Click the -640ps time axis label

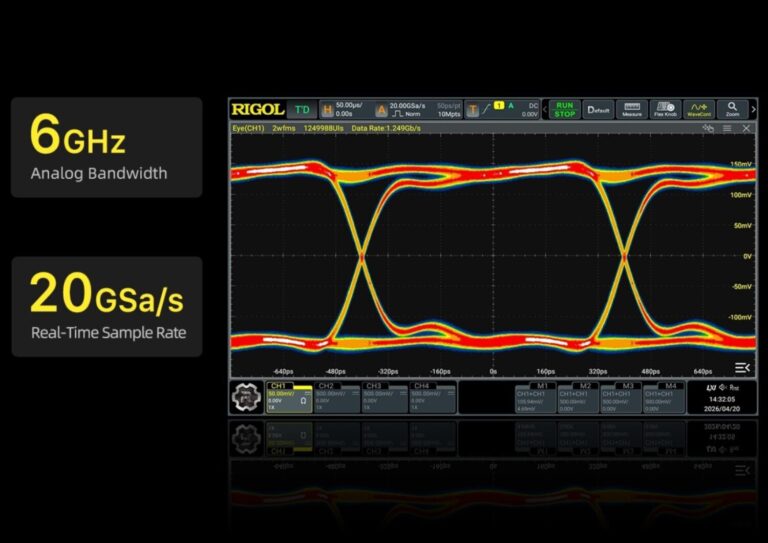click(x=283, y=372)
